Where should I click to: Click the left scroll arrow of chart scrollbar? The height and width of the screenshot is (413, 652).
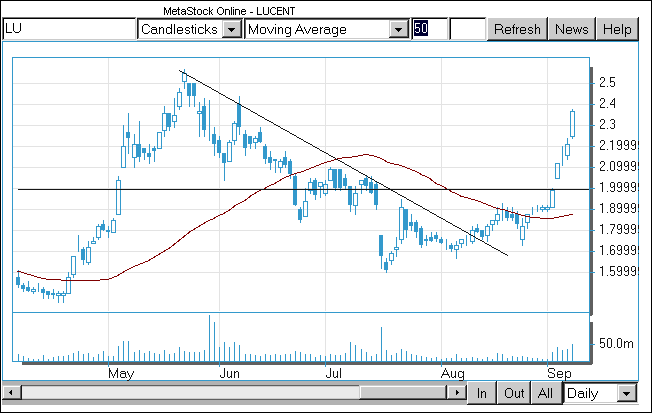11,392
